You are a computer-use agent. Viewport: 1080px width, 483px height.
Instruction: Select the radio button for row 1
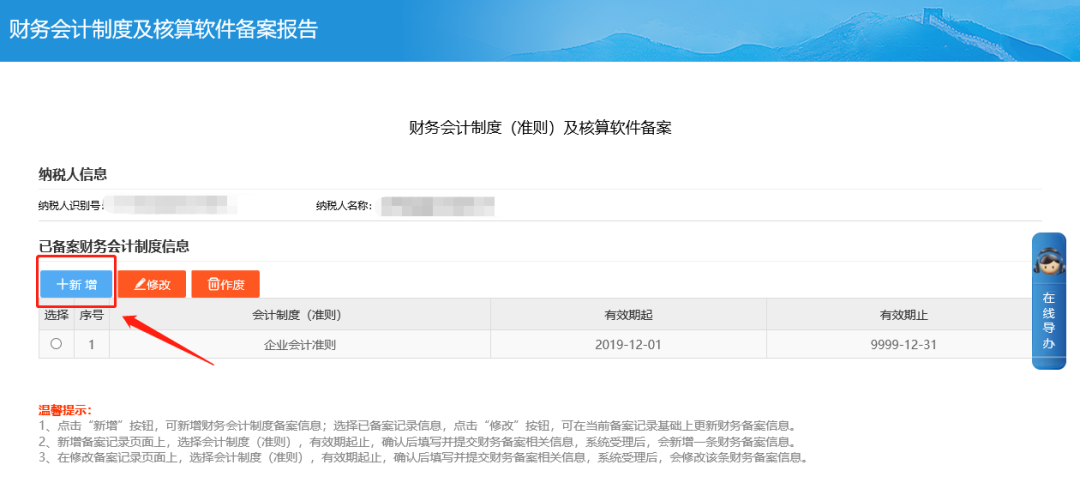[56, 344]
